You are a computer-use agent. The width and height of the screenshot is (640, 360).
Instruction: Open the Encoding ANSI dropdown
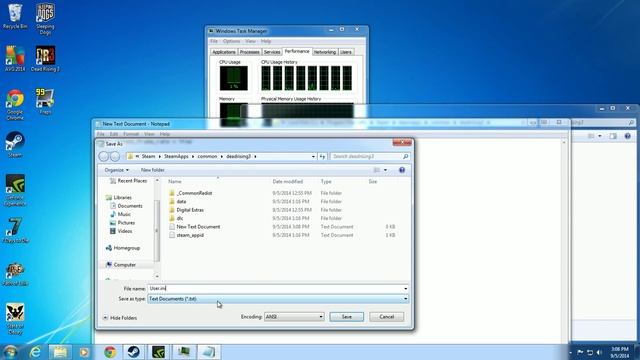pyautogui.click(x=294, y=317)
